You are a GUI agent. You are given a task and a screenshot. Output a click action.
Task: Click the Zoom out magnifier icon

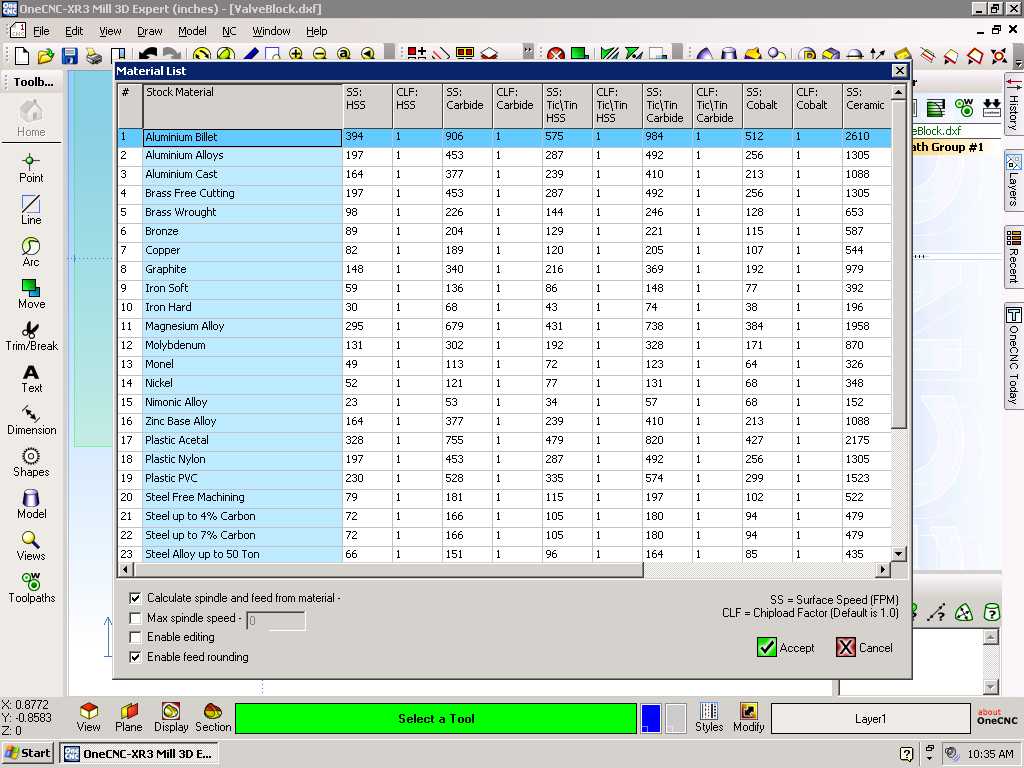pyautogui.click(x=319, y=54)
